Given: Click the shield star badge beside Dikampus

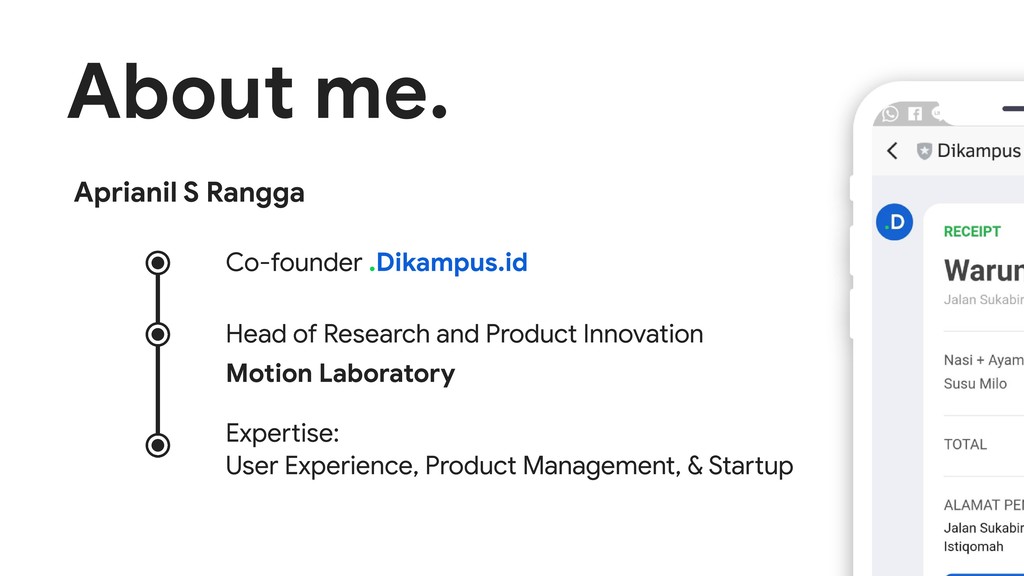Looking at the screenshot, I should [924, 152].
